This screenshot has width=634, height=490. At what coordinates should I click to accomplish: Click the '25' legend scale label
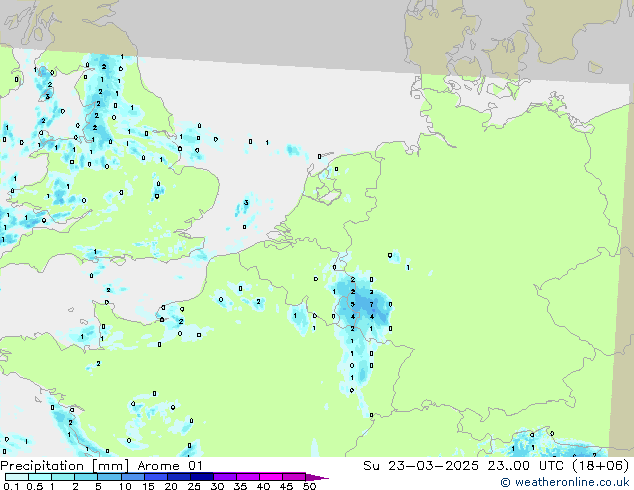click(x=194, y=486)
